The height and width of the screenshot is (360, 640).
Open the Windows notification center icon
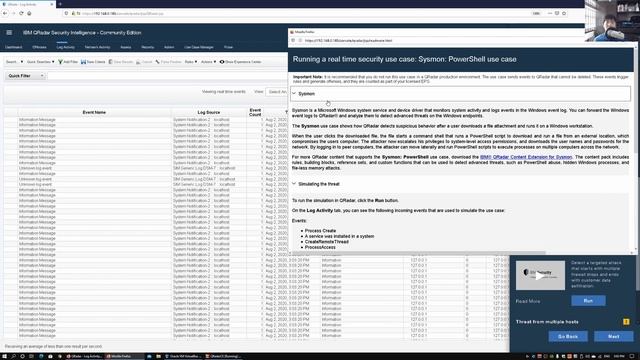(632, 356)
